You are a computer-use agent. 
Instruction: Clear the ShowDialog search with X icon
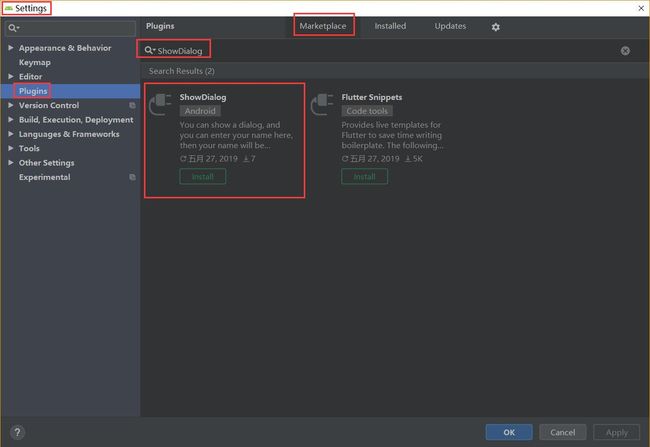[x=625, y=51]
